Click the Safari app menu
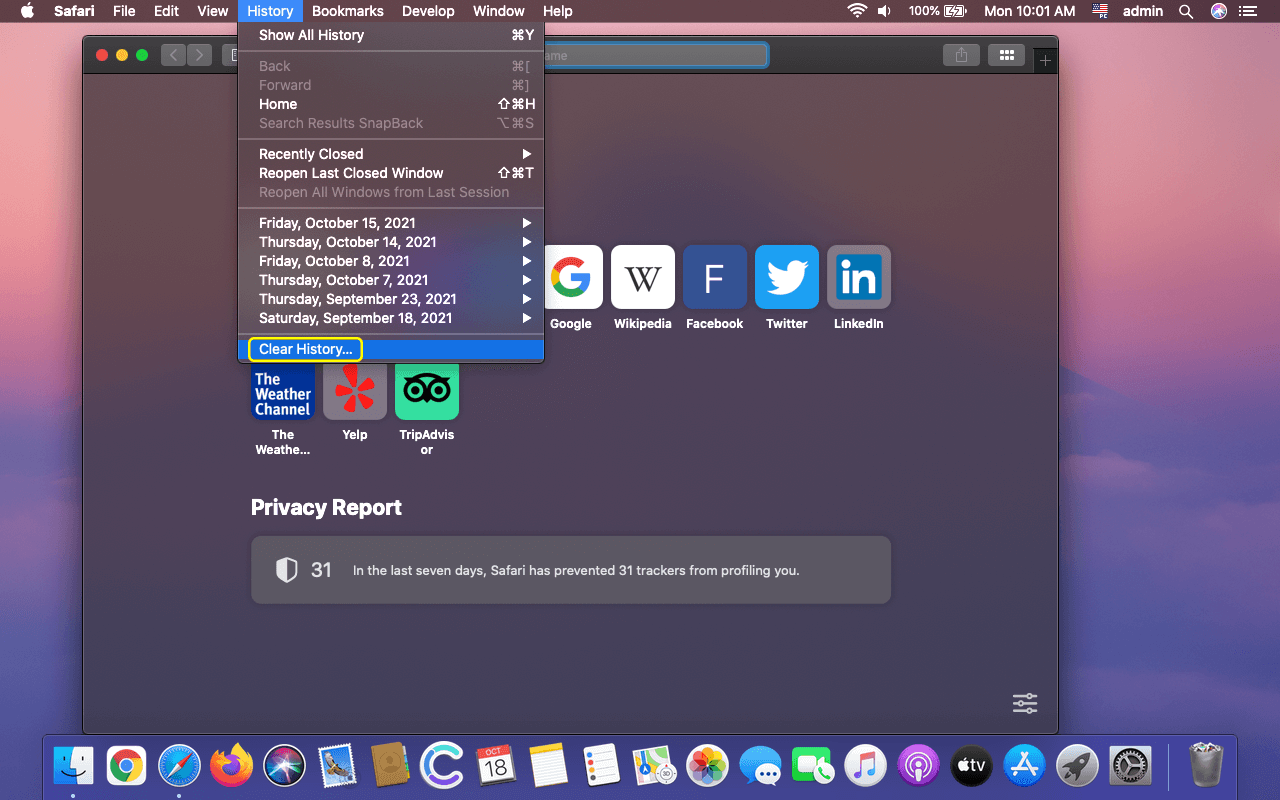Viewport: 1280px width, 800px height. [x=74, y=11]
